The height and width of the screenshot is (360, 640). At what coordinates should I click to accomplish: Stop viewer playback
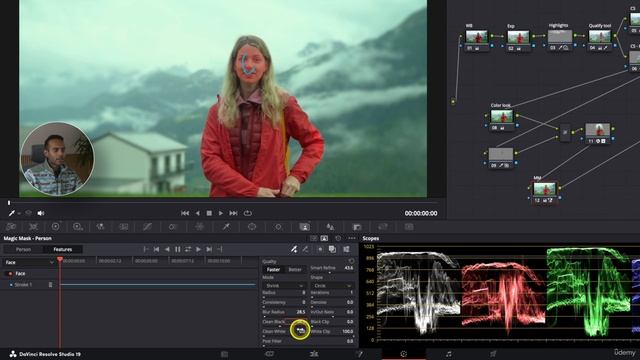tap(209, 213)
